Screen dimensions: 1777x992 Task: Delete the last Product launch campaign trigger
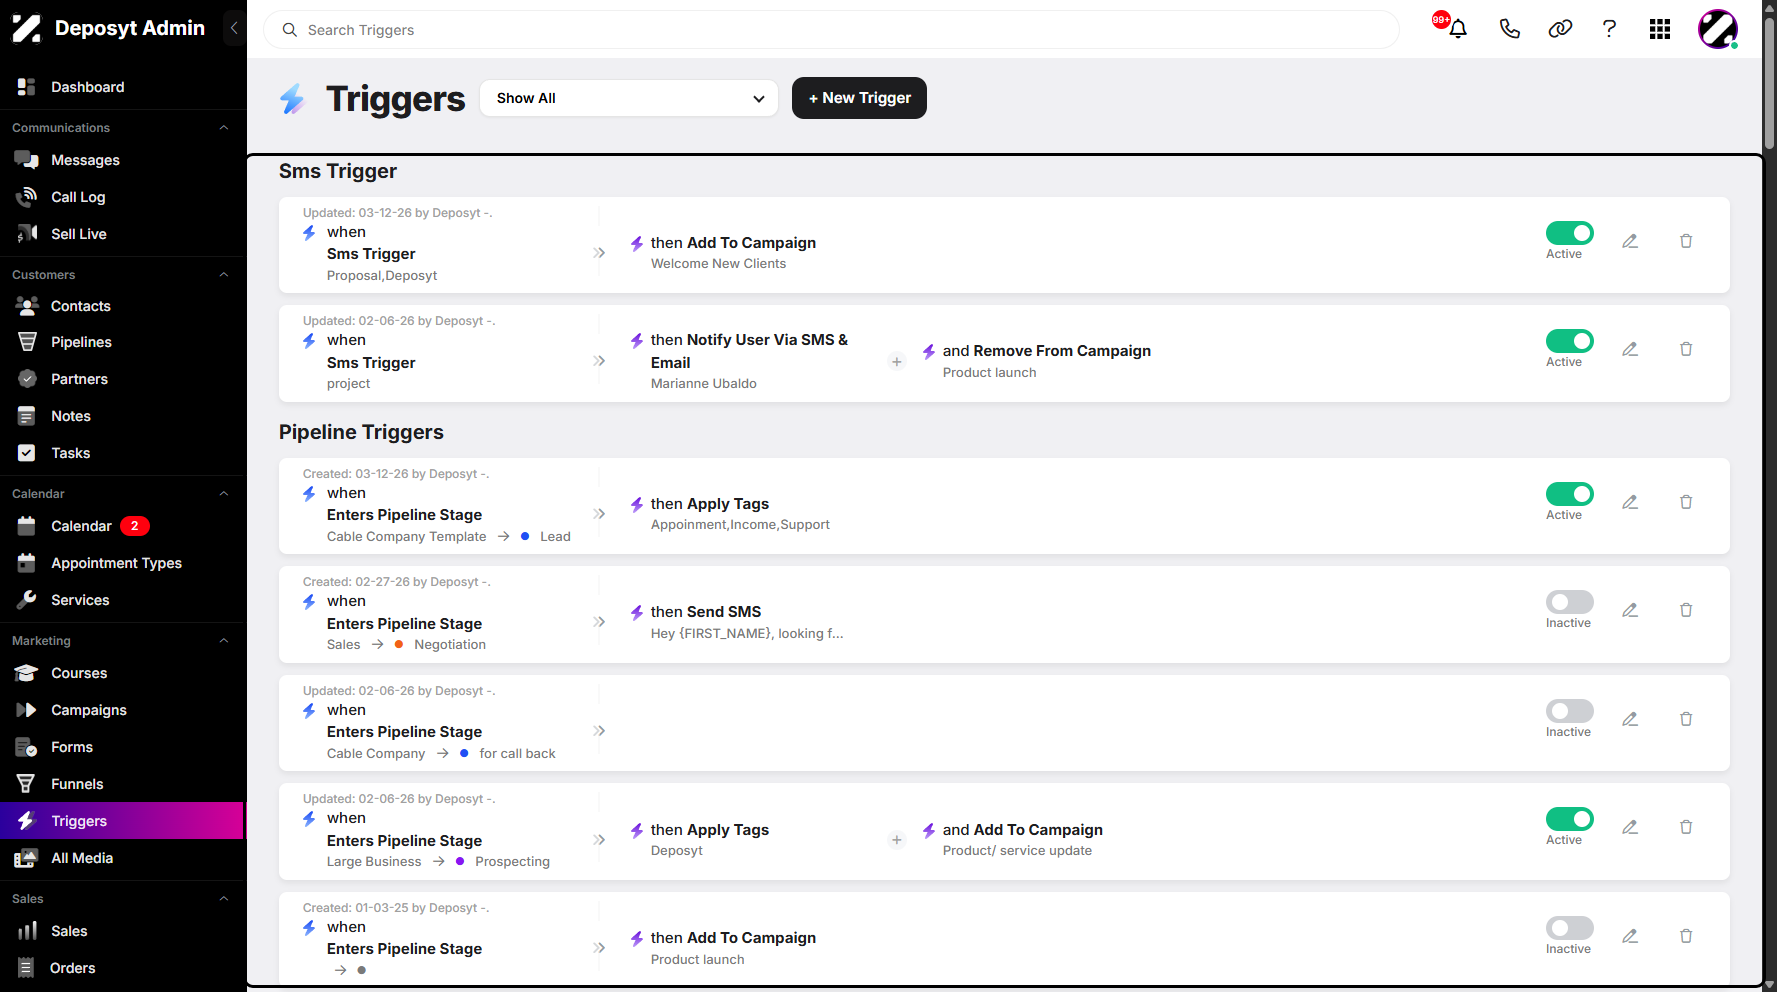pyautogui.click(x=1686, y=936)
